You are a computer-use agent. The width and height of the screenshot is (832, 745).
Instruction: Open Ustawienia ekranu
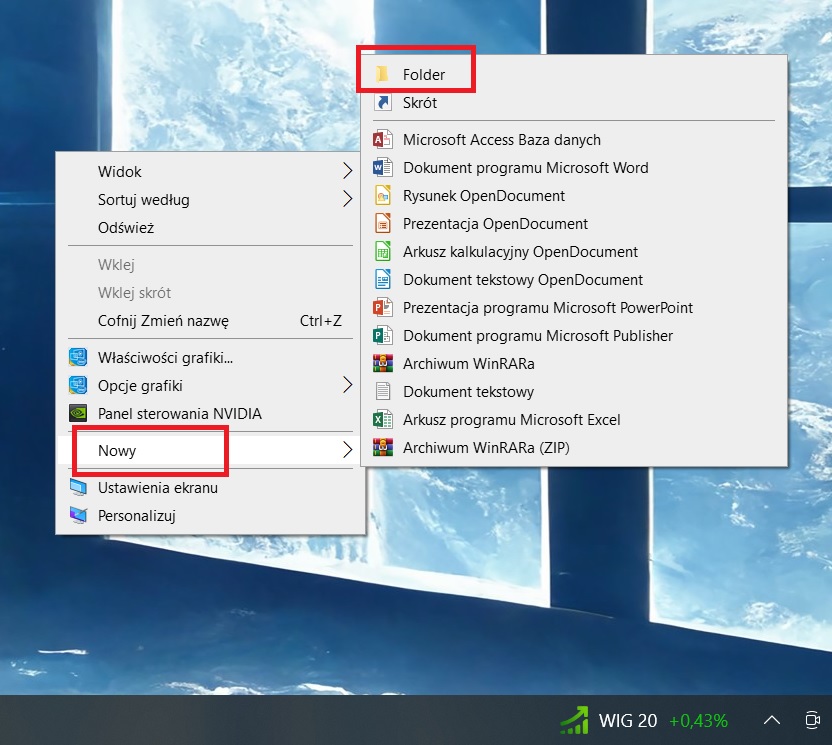[x=211, y=488]
